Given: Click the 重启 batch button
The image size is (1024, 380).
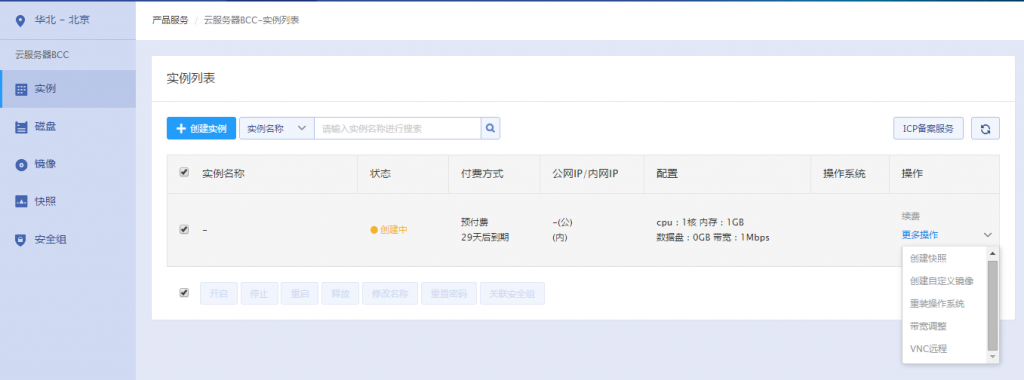Looking at the screenshot, I should tap(300, 294).
